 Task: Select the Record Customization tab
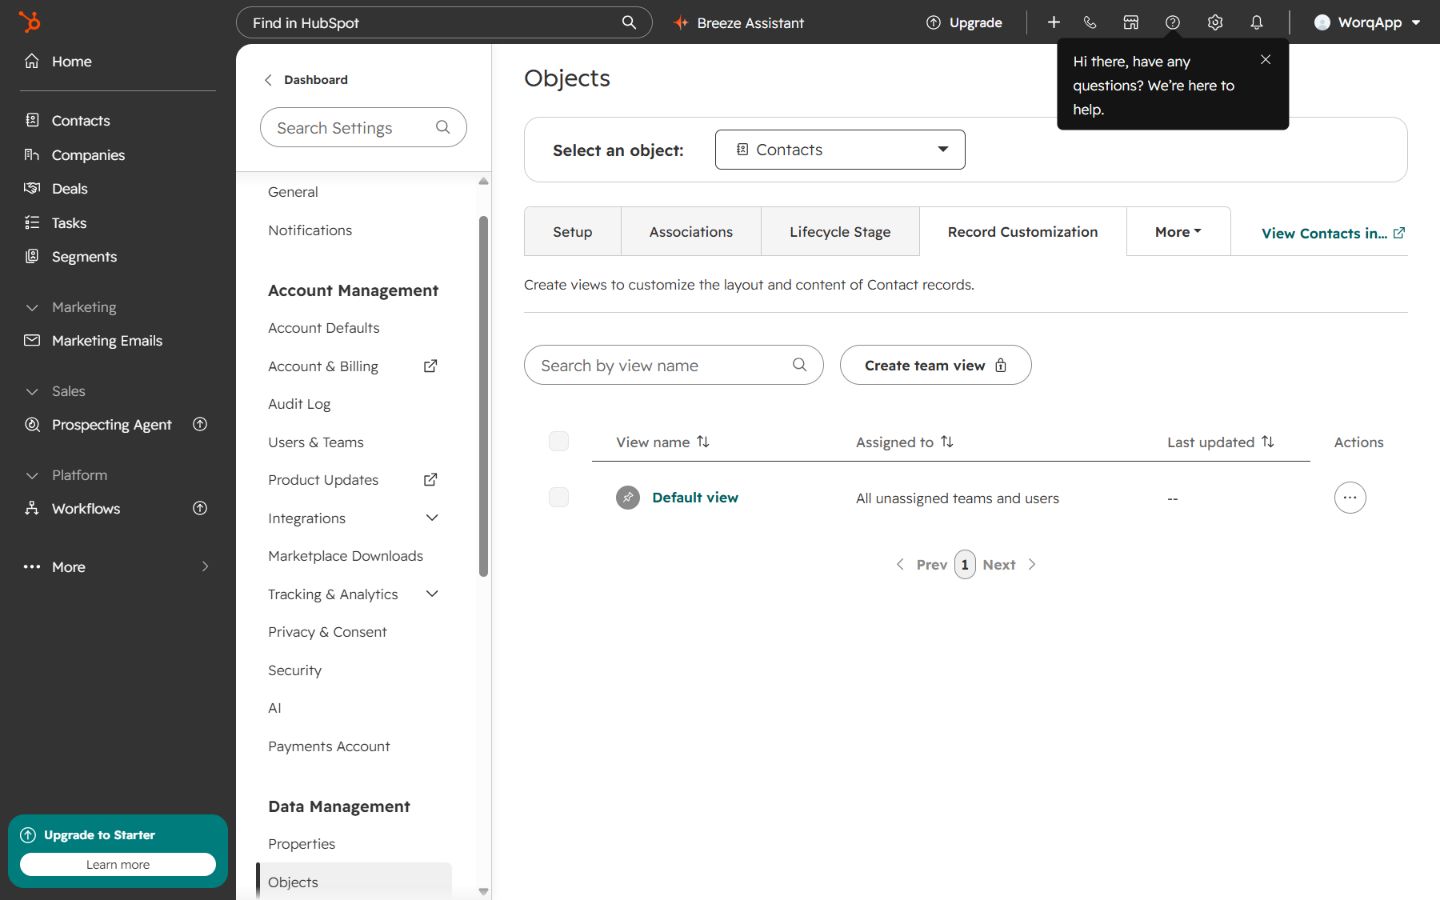coord(1023,231)
